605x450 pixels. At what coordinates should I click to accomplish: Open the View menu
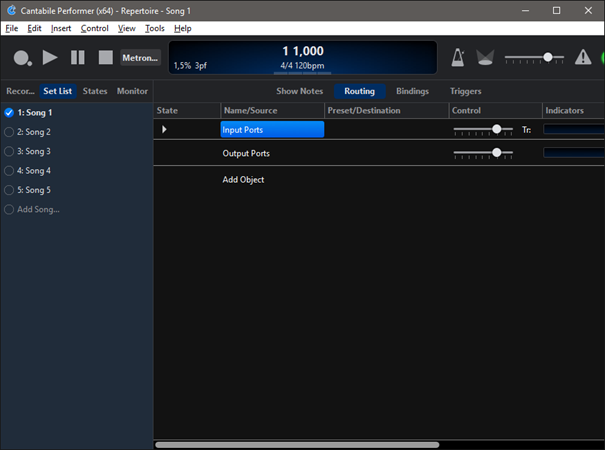[127, 29]
